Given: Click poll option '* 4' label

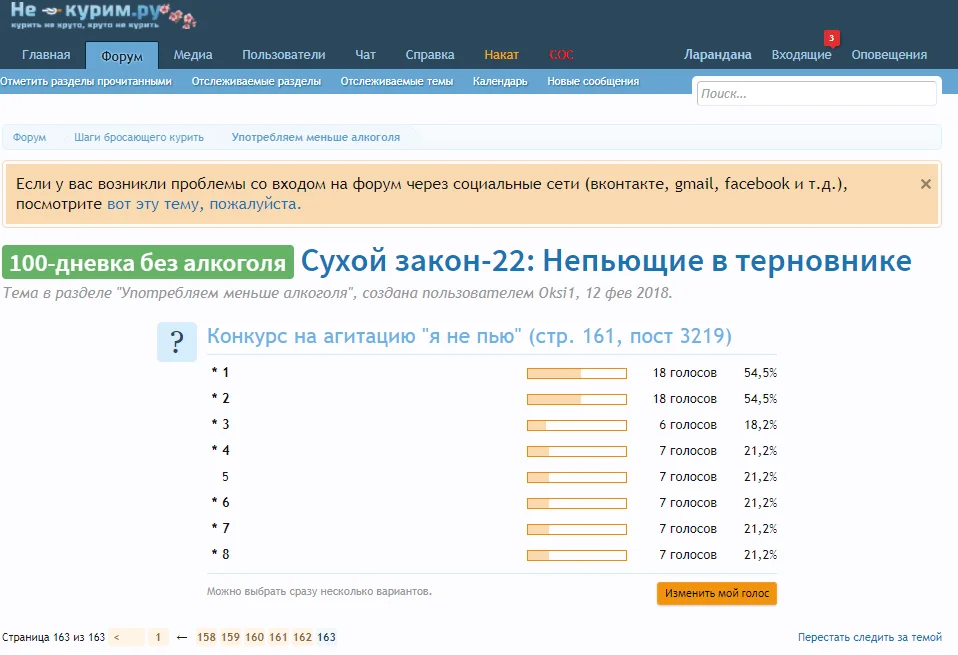Looking at the screenshot, I should (x=221, y=450).
